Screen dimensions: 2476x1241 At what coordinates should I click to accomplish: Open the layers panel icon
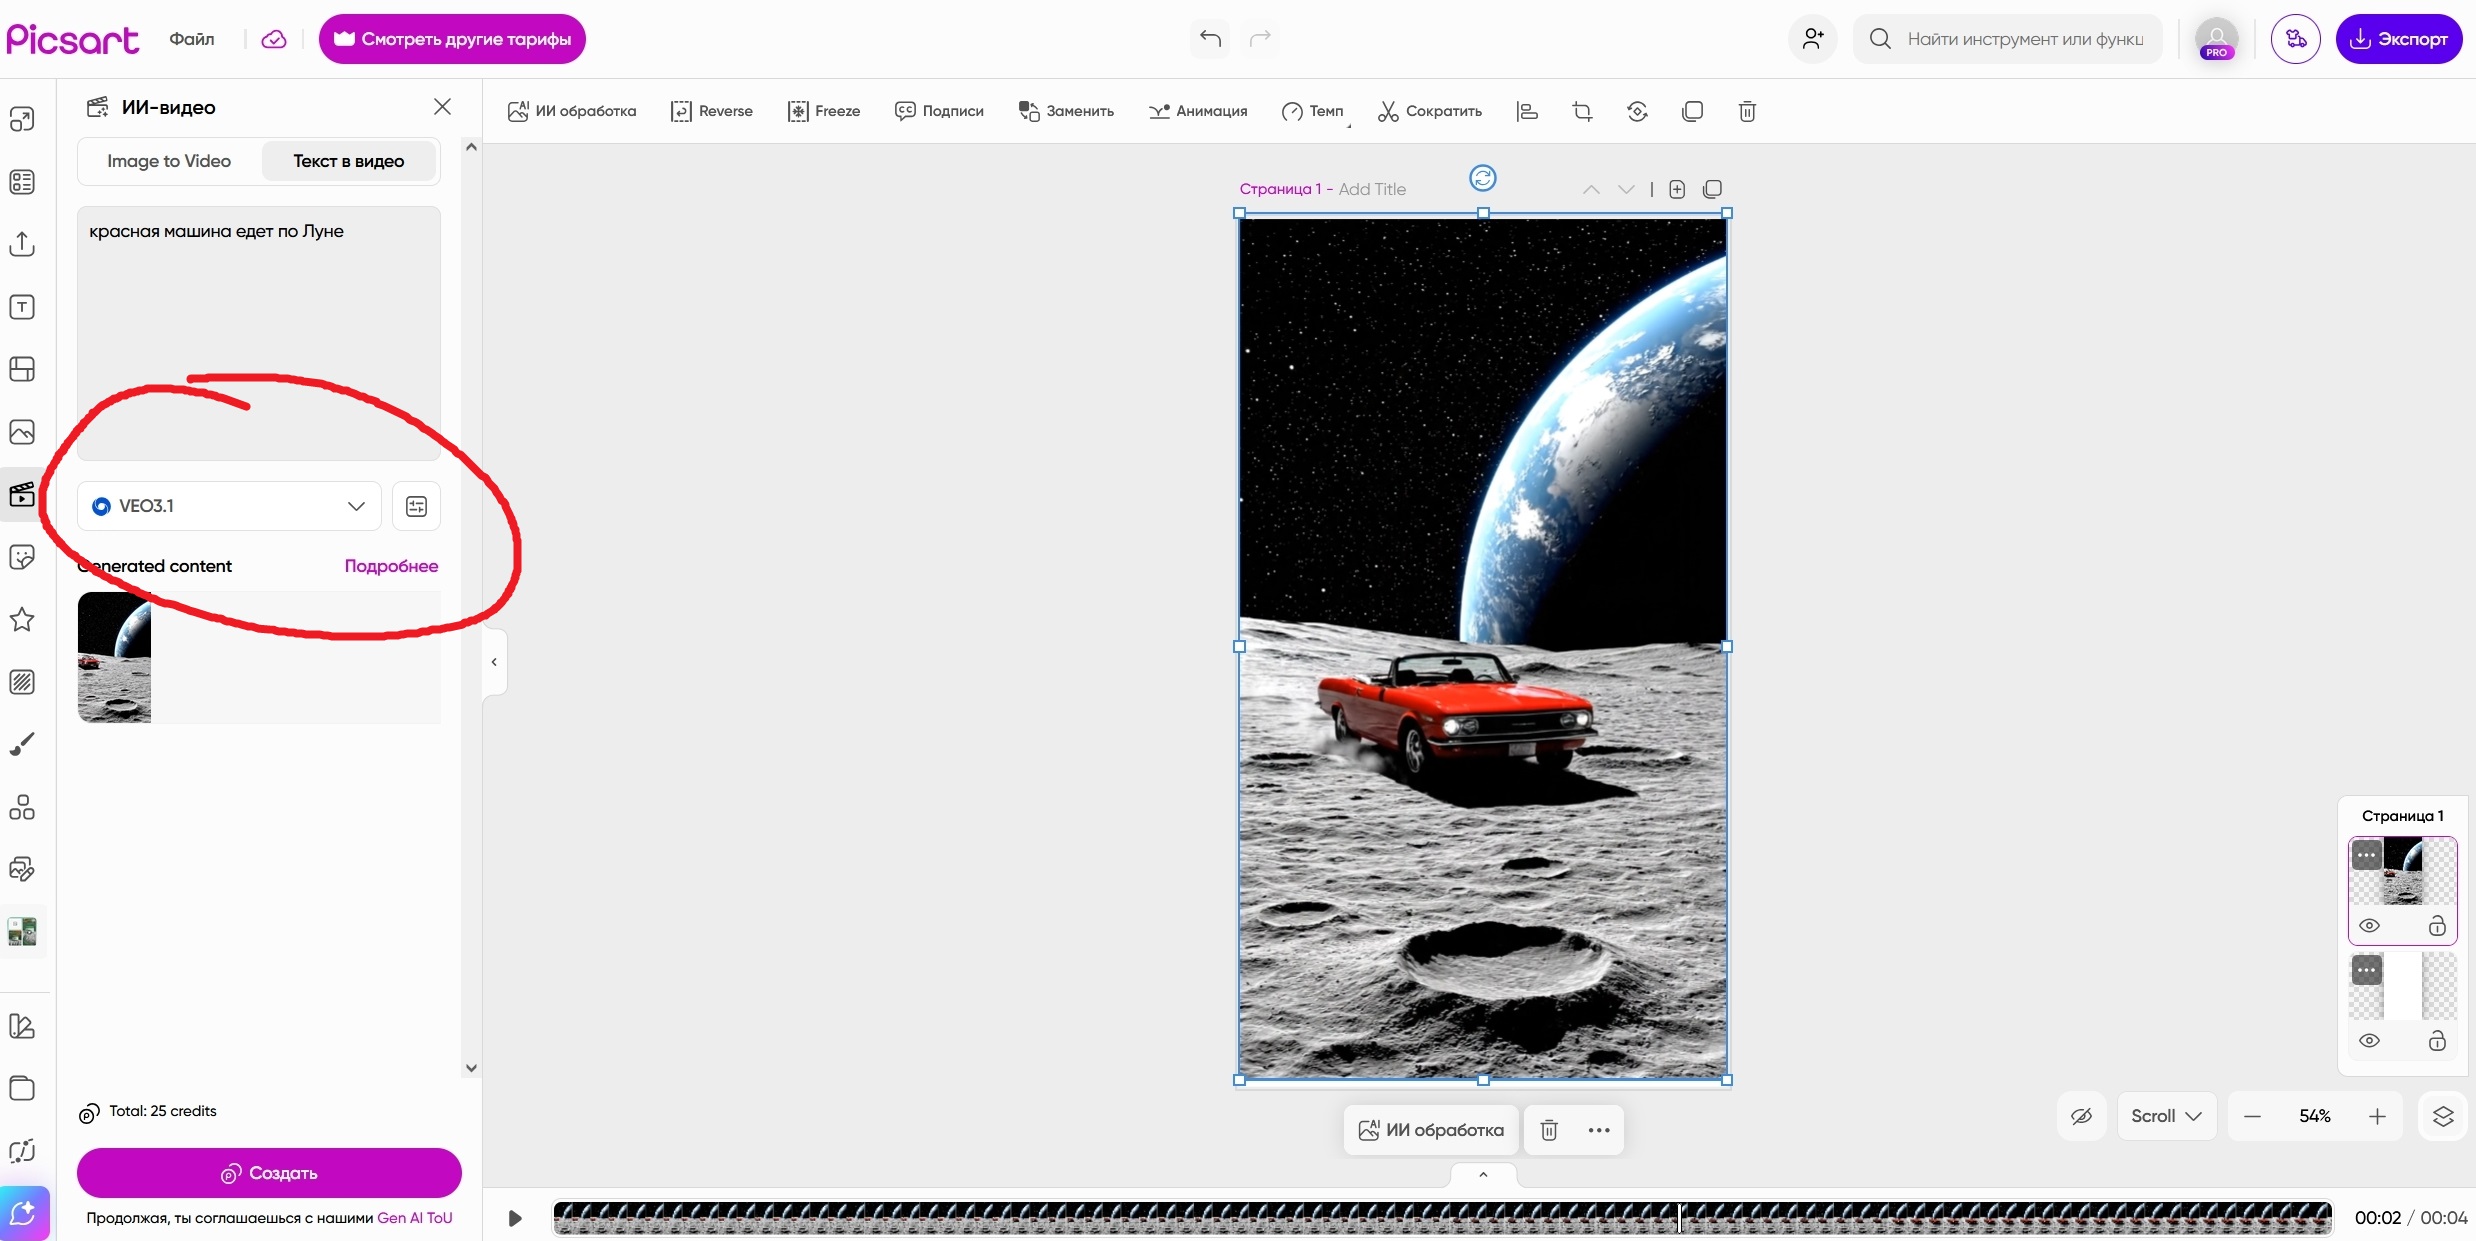point(2443,1116)
